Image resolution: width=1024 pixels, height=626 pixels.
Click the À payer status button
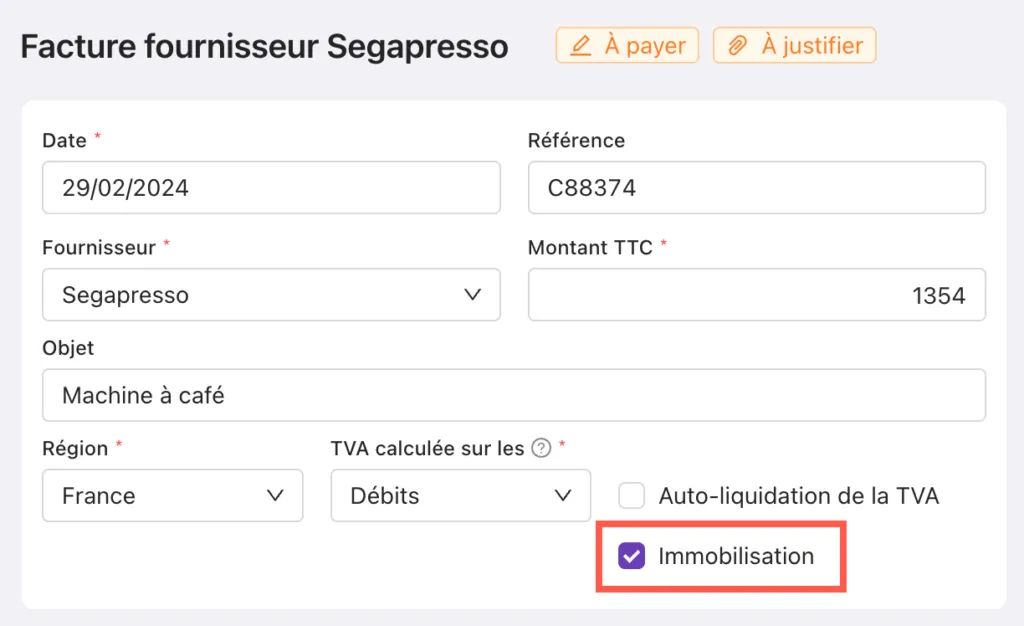click(x=627, y=45)
